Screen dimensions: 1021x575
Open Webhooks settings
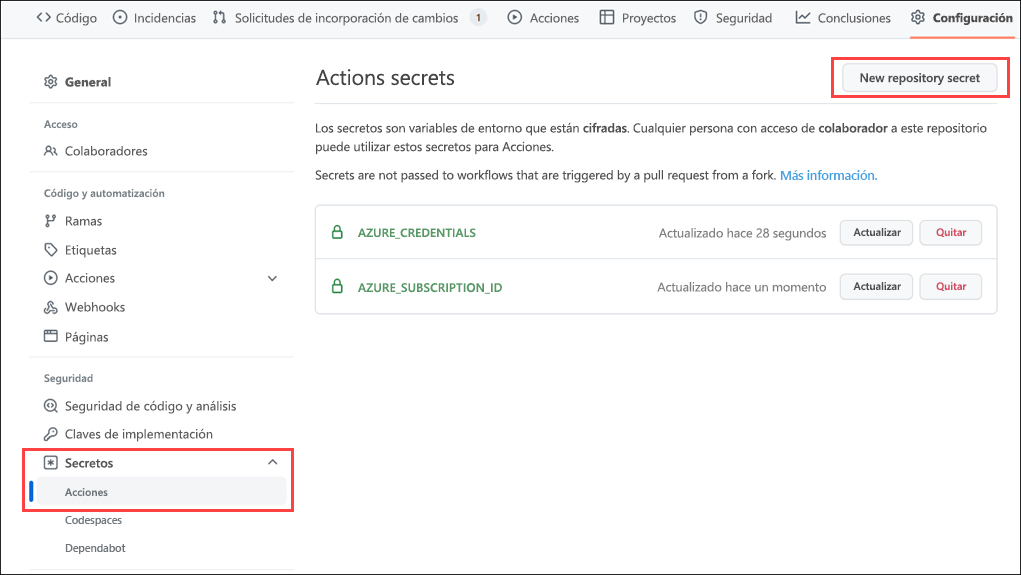point(95,307)
